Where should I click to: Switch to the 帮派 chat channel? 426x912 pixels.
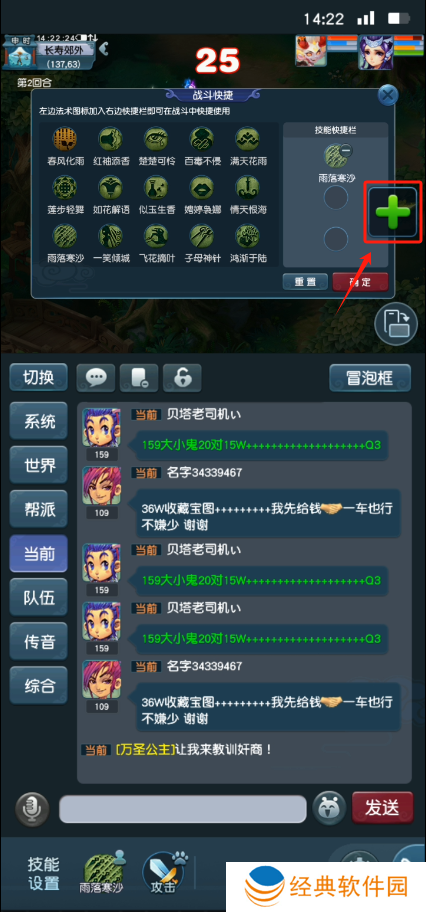39,510
